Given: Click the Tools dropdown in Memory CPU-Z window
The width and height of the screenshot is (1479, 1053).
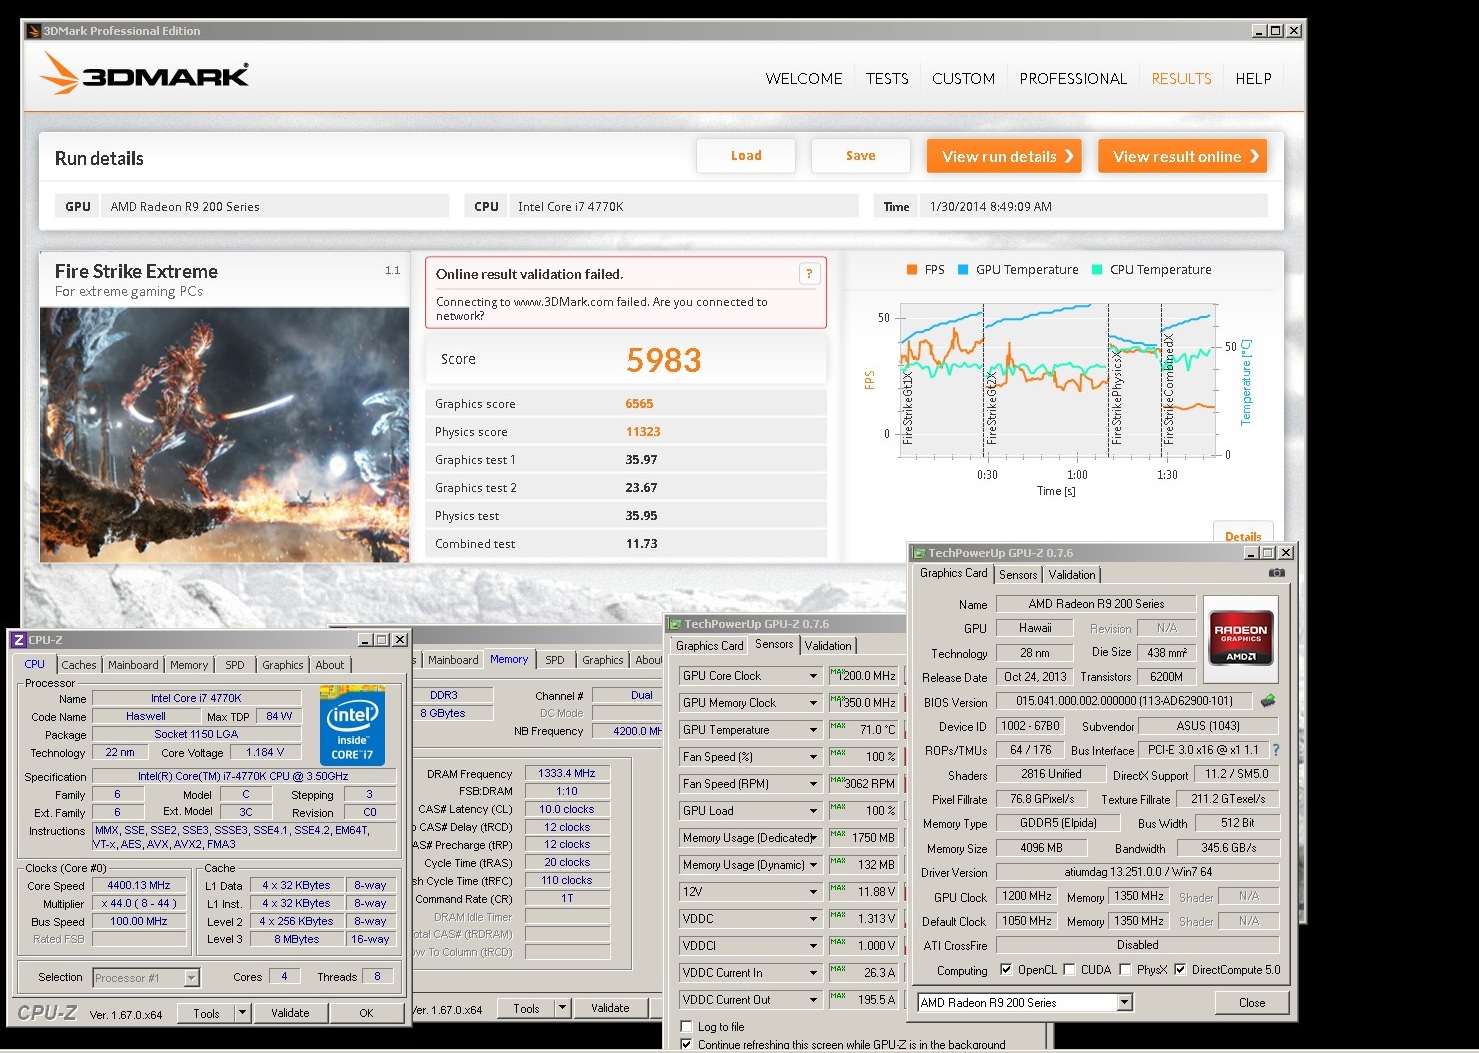Looking at the screenshot, I should point(535,1009).
